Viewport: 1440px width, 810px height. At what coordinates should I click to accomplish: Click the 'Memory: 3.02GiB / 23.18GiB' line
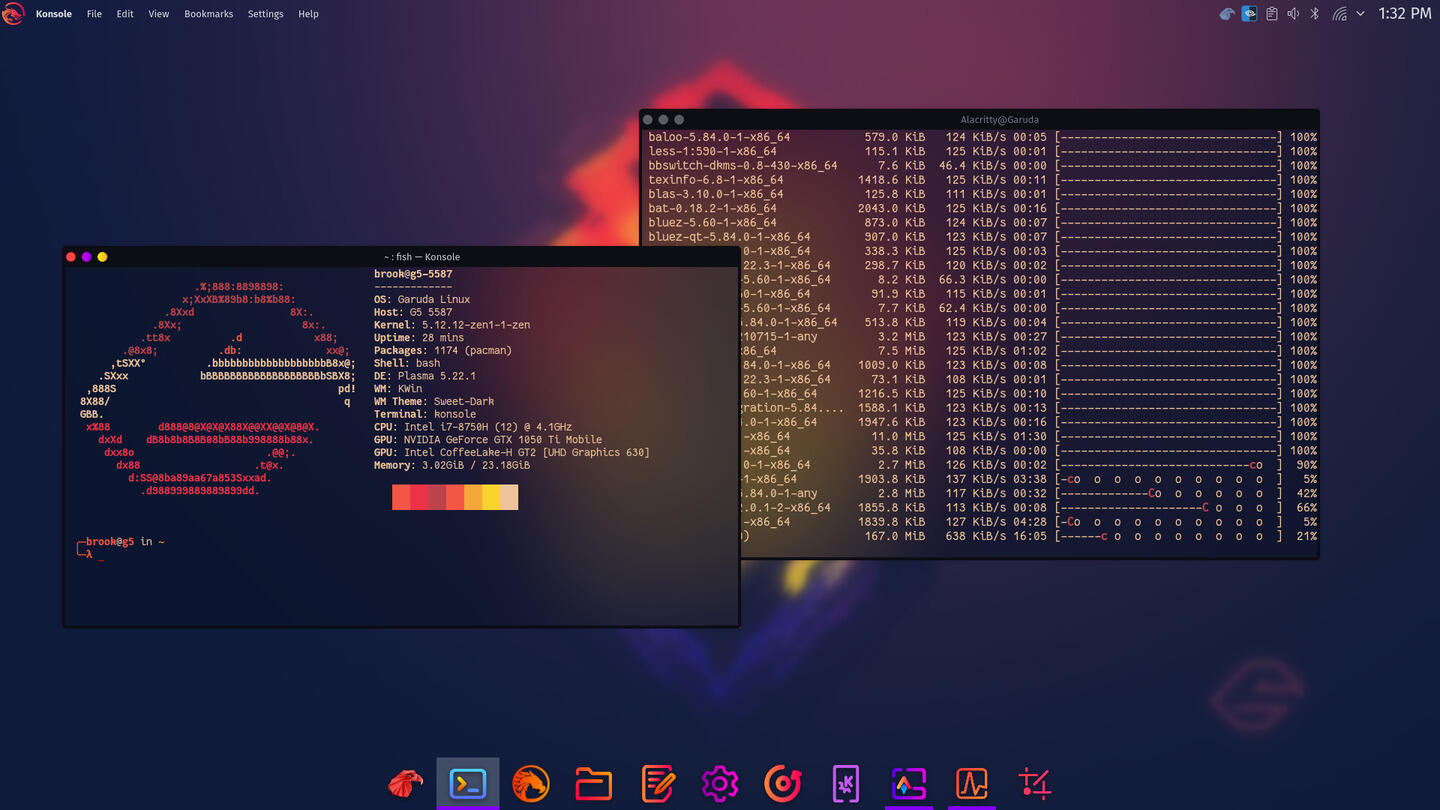[452, 465]
